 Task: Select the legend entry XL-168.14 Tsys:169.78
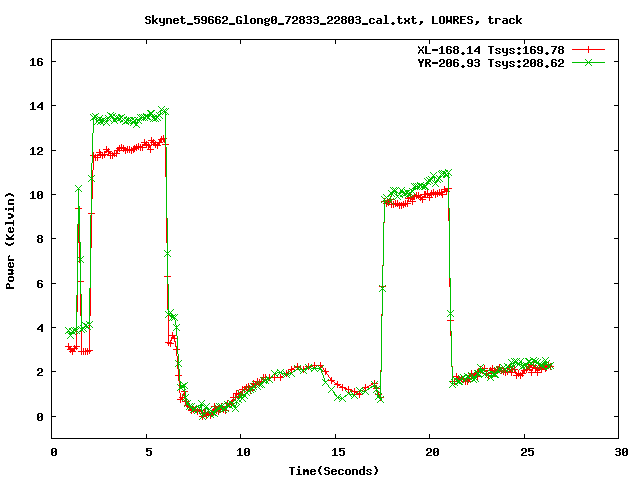tap(491, 50)
